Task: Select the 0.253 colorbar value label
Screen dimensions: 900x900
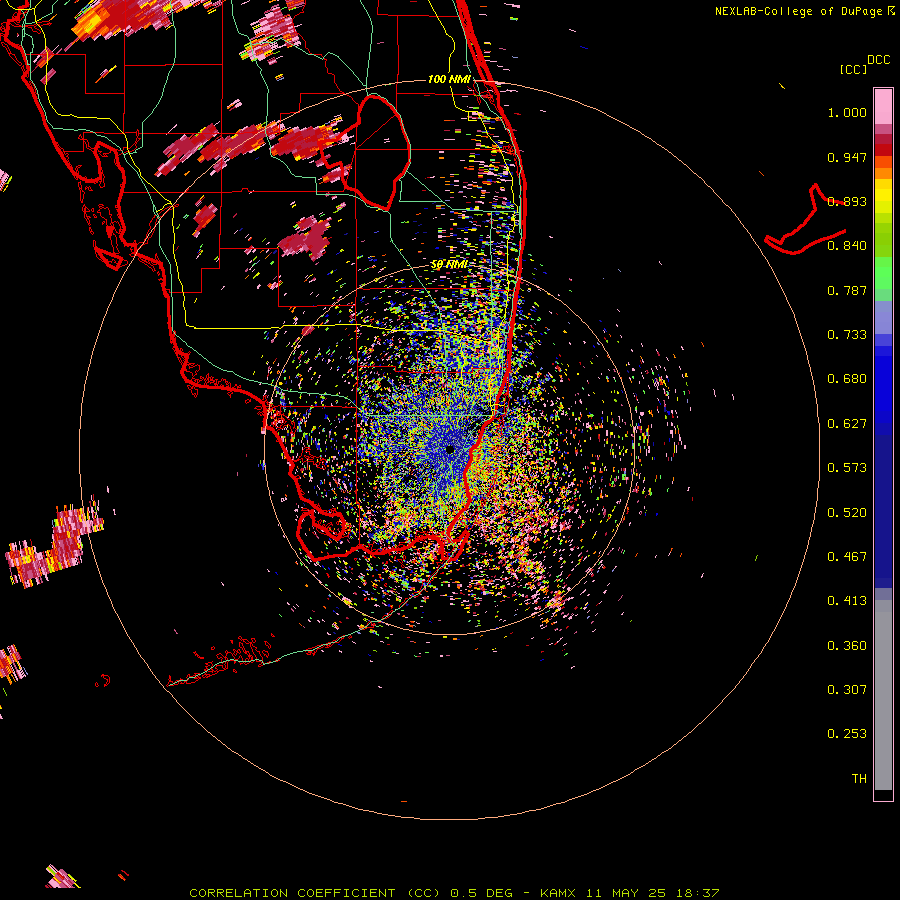Action: click(847, 734)
